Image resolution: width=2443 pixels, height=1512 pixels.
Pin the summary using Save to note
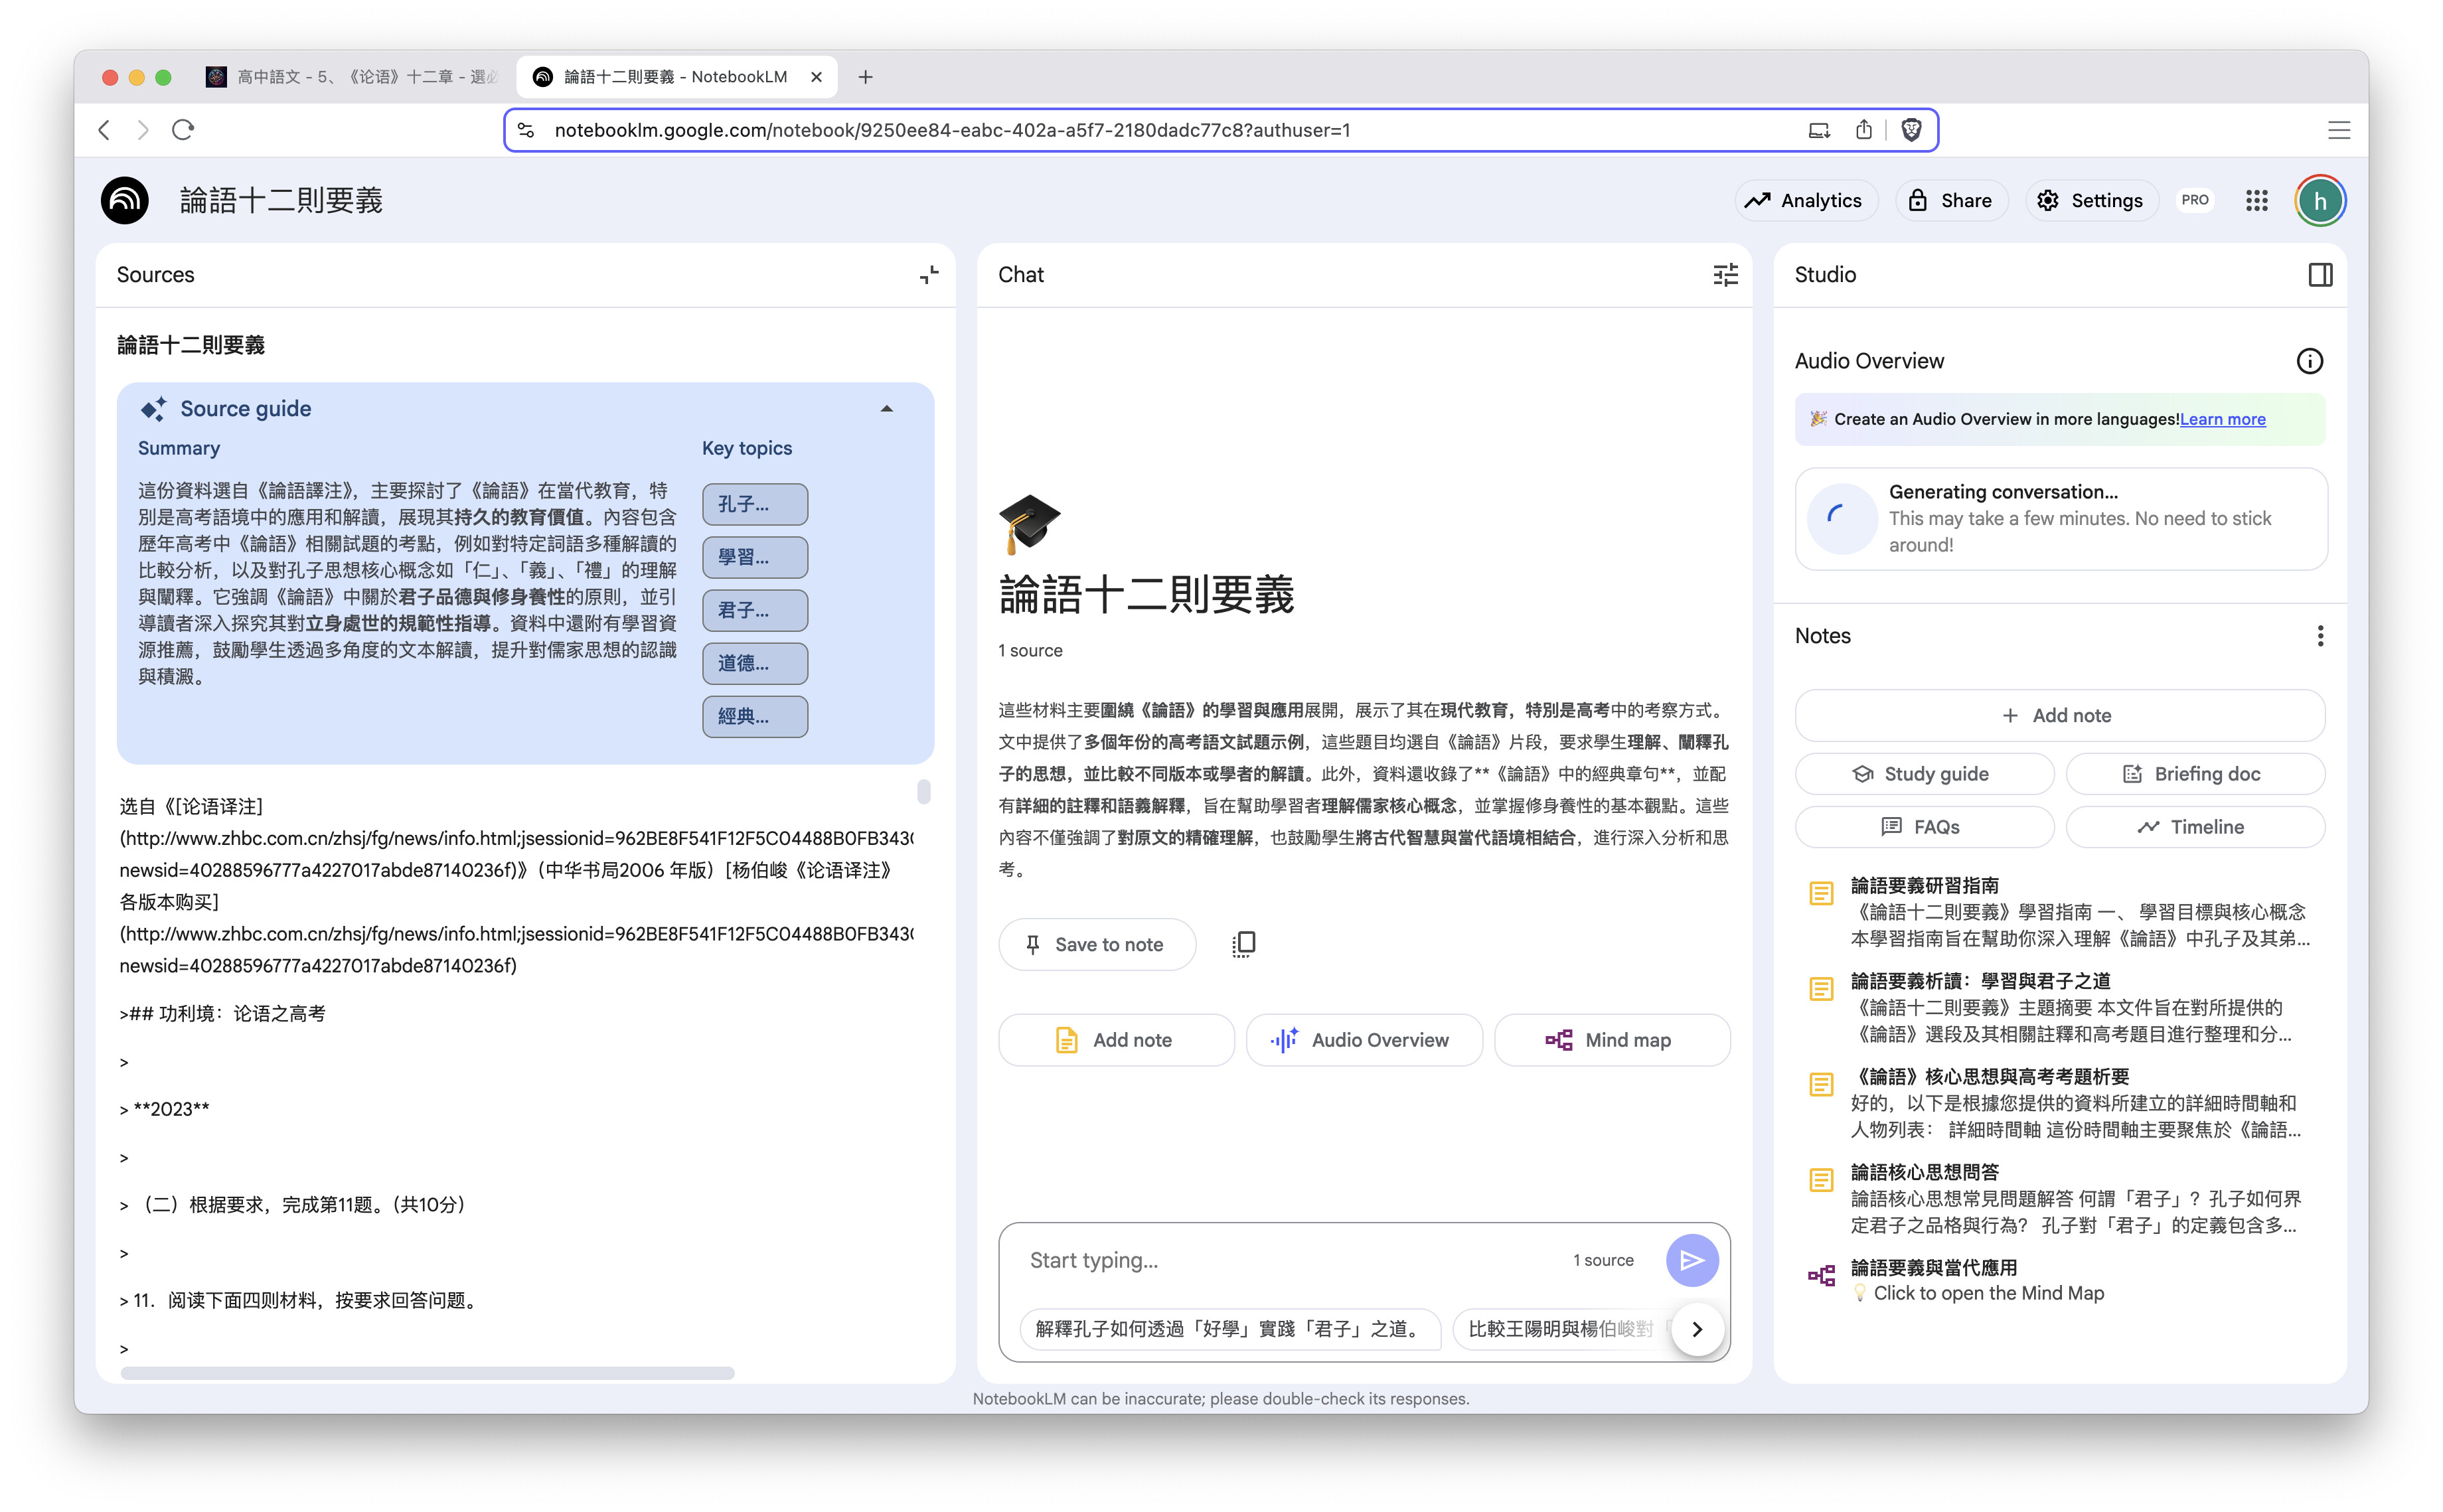coord(1096,944)
